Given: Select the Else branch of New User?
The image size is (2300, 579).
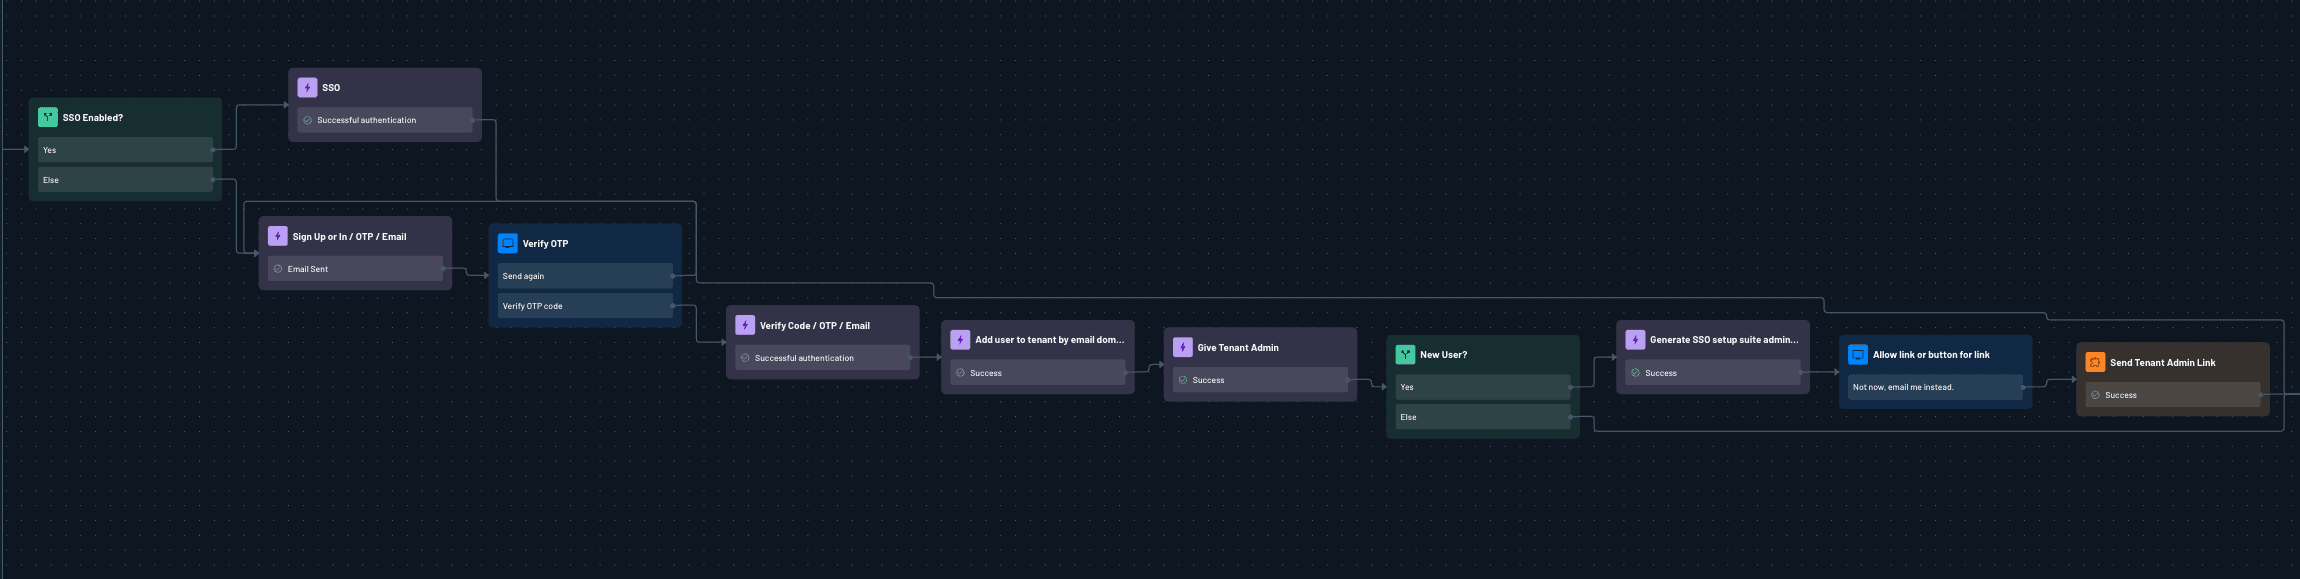Looking at the screenshot, I should [1483, 417].
